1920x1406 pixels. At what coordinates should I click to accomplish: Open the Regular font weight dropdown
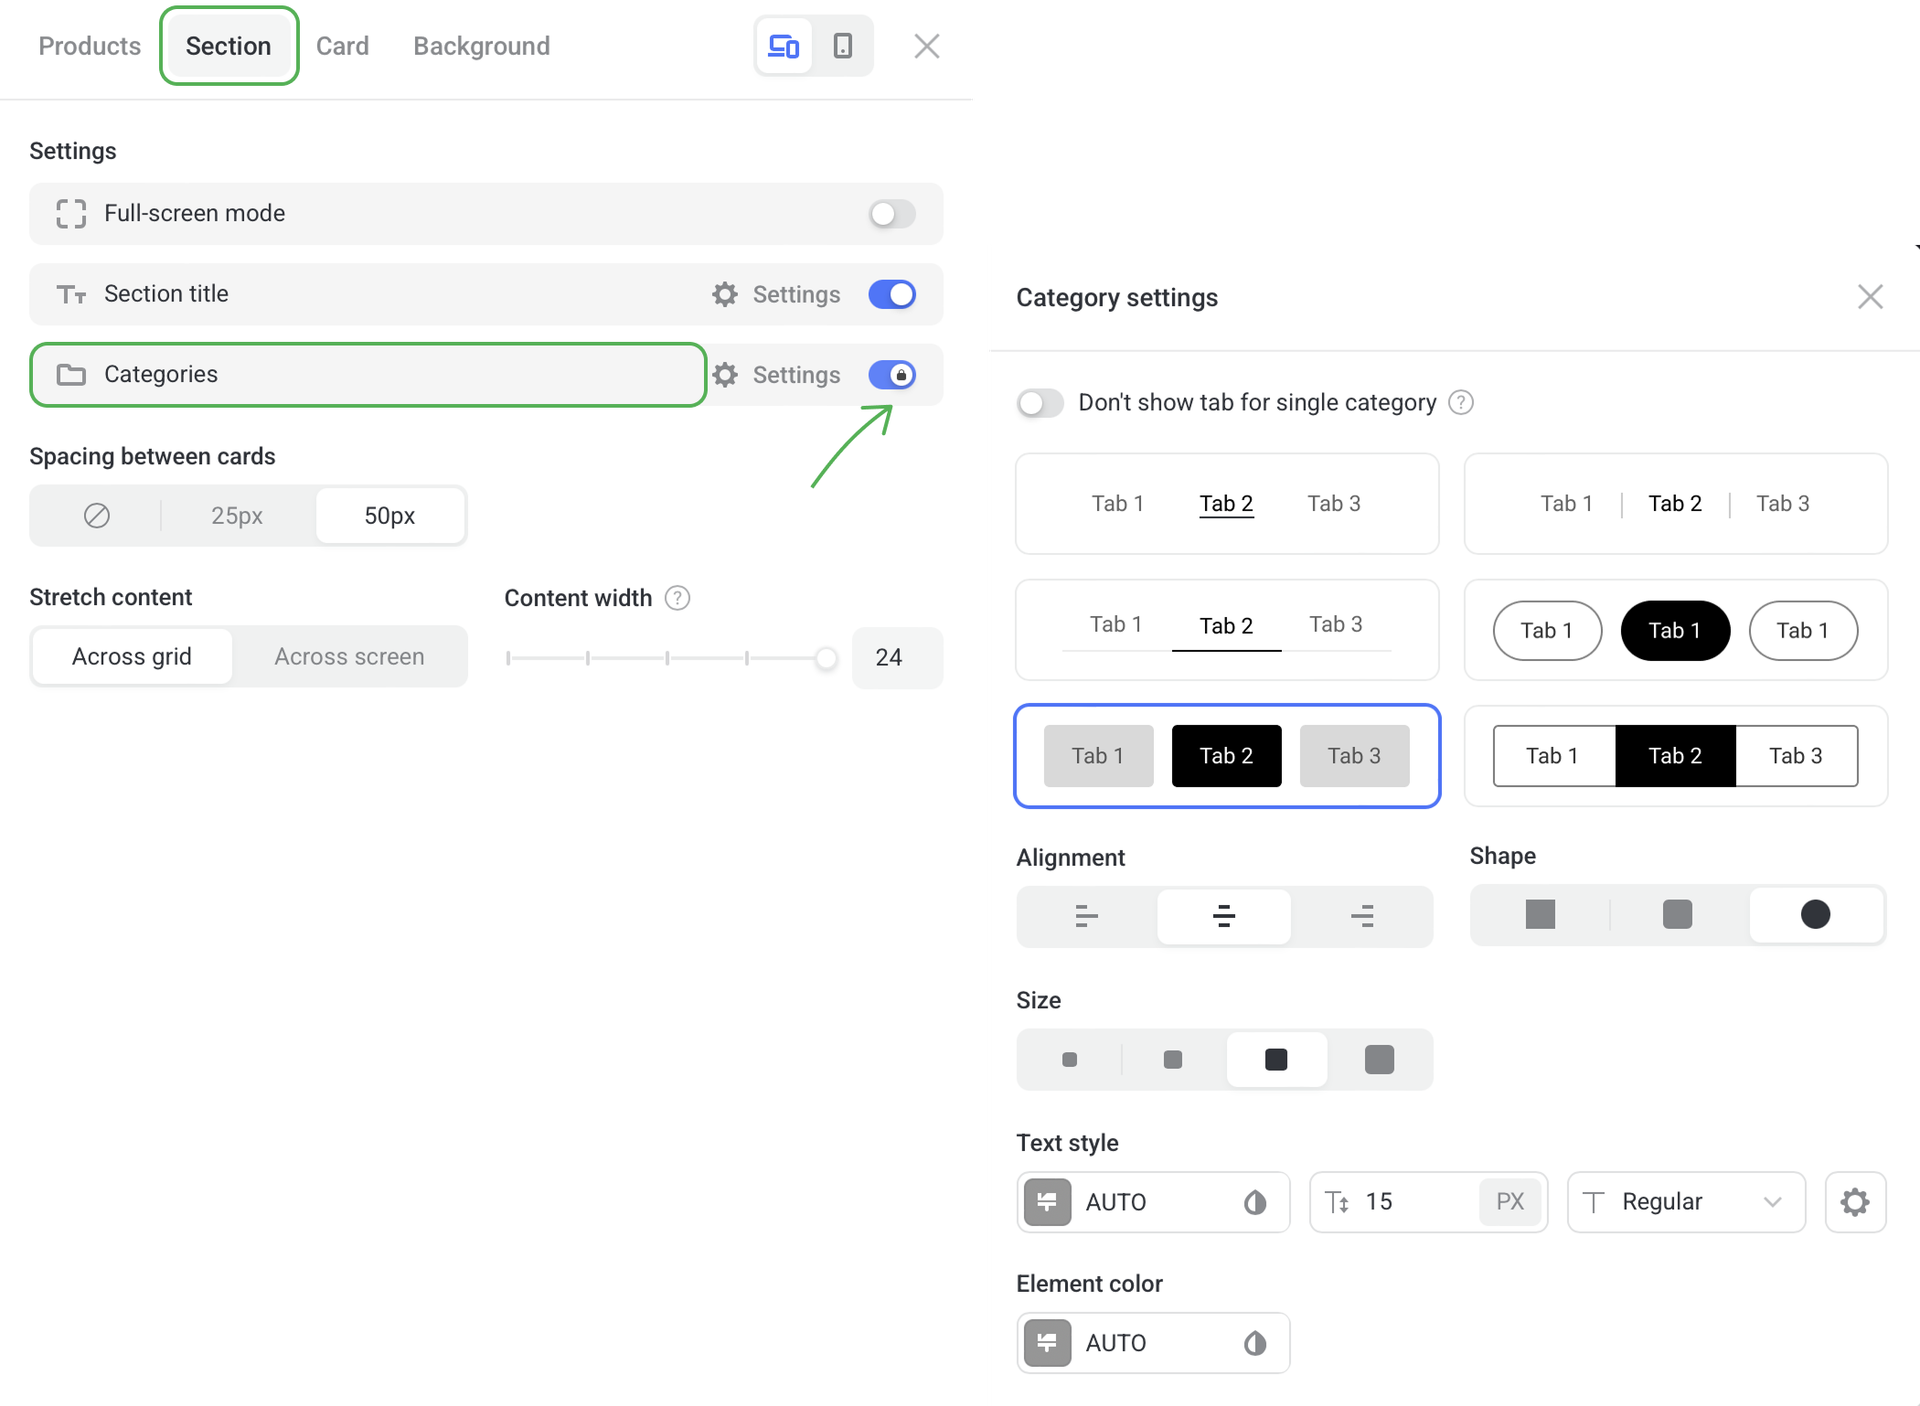(1686, 1202)
